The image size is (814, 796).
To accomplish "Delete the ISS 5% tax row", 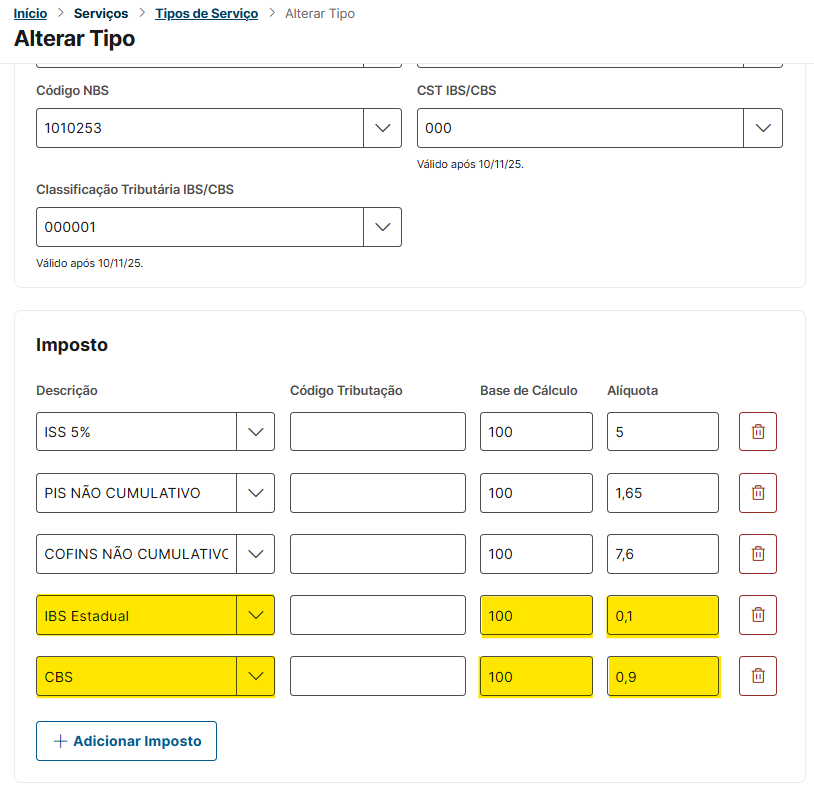I will coord(758,431).
